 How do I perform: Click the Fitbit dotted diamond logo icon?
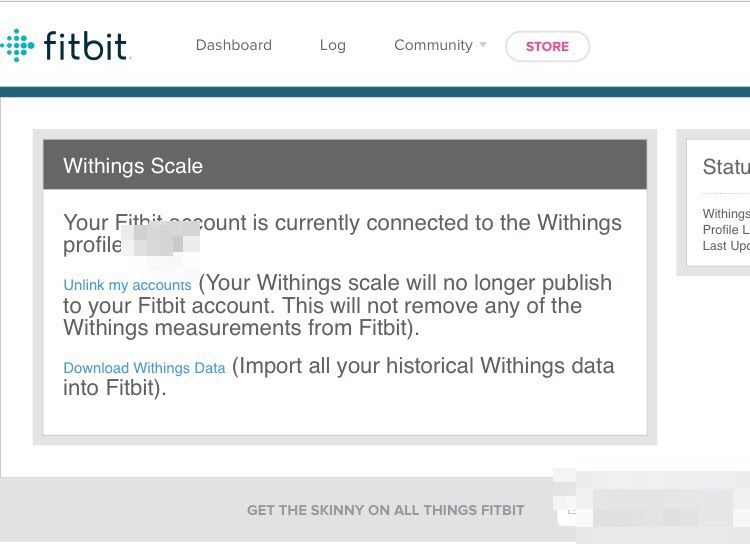click(15, 45)
